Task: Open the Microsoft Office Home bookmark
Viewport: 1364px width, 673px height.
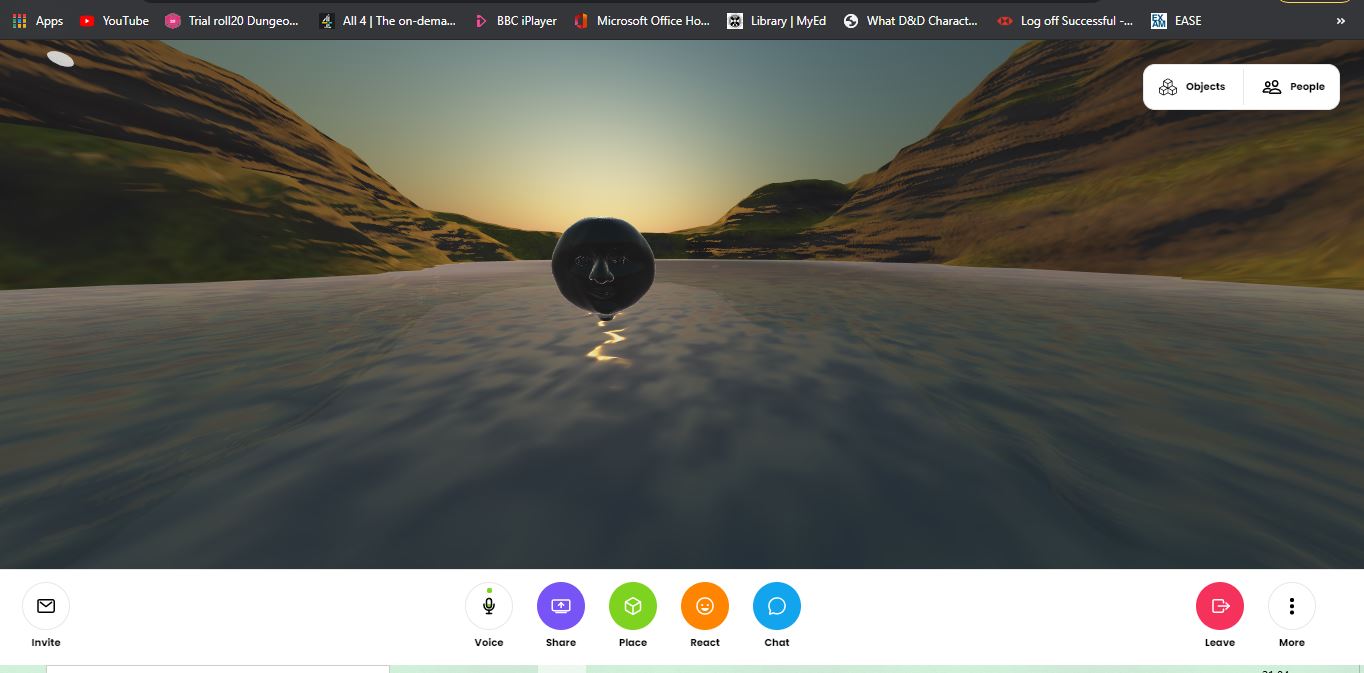Action: point(642,21)
